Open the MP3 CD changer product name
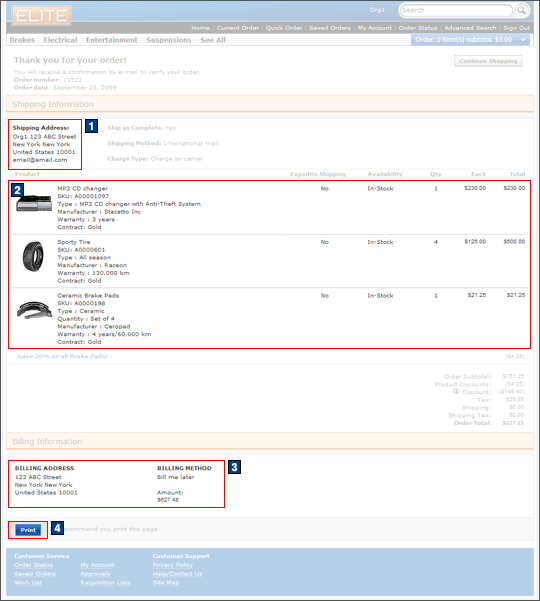 click(82, 188)
